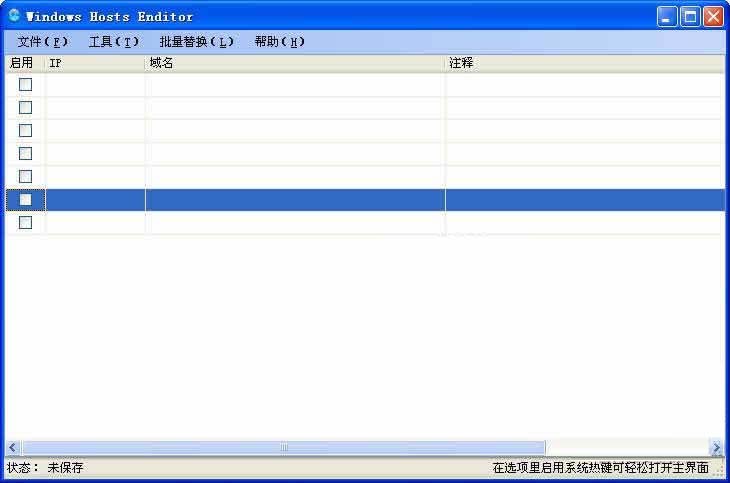Click the resize grip in the status bar corner
This screenshot has width=730, height=483.
(719, 469)
